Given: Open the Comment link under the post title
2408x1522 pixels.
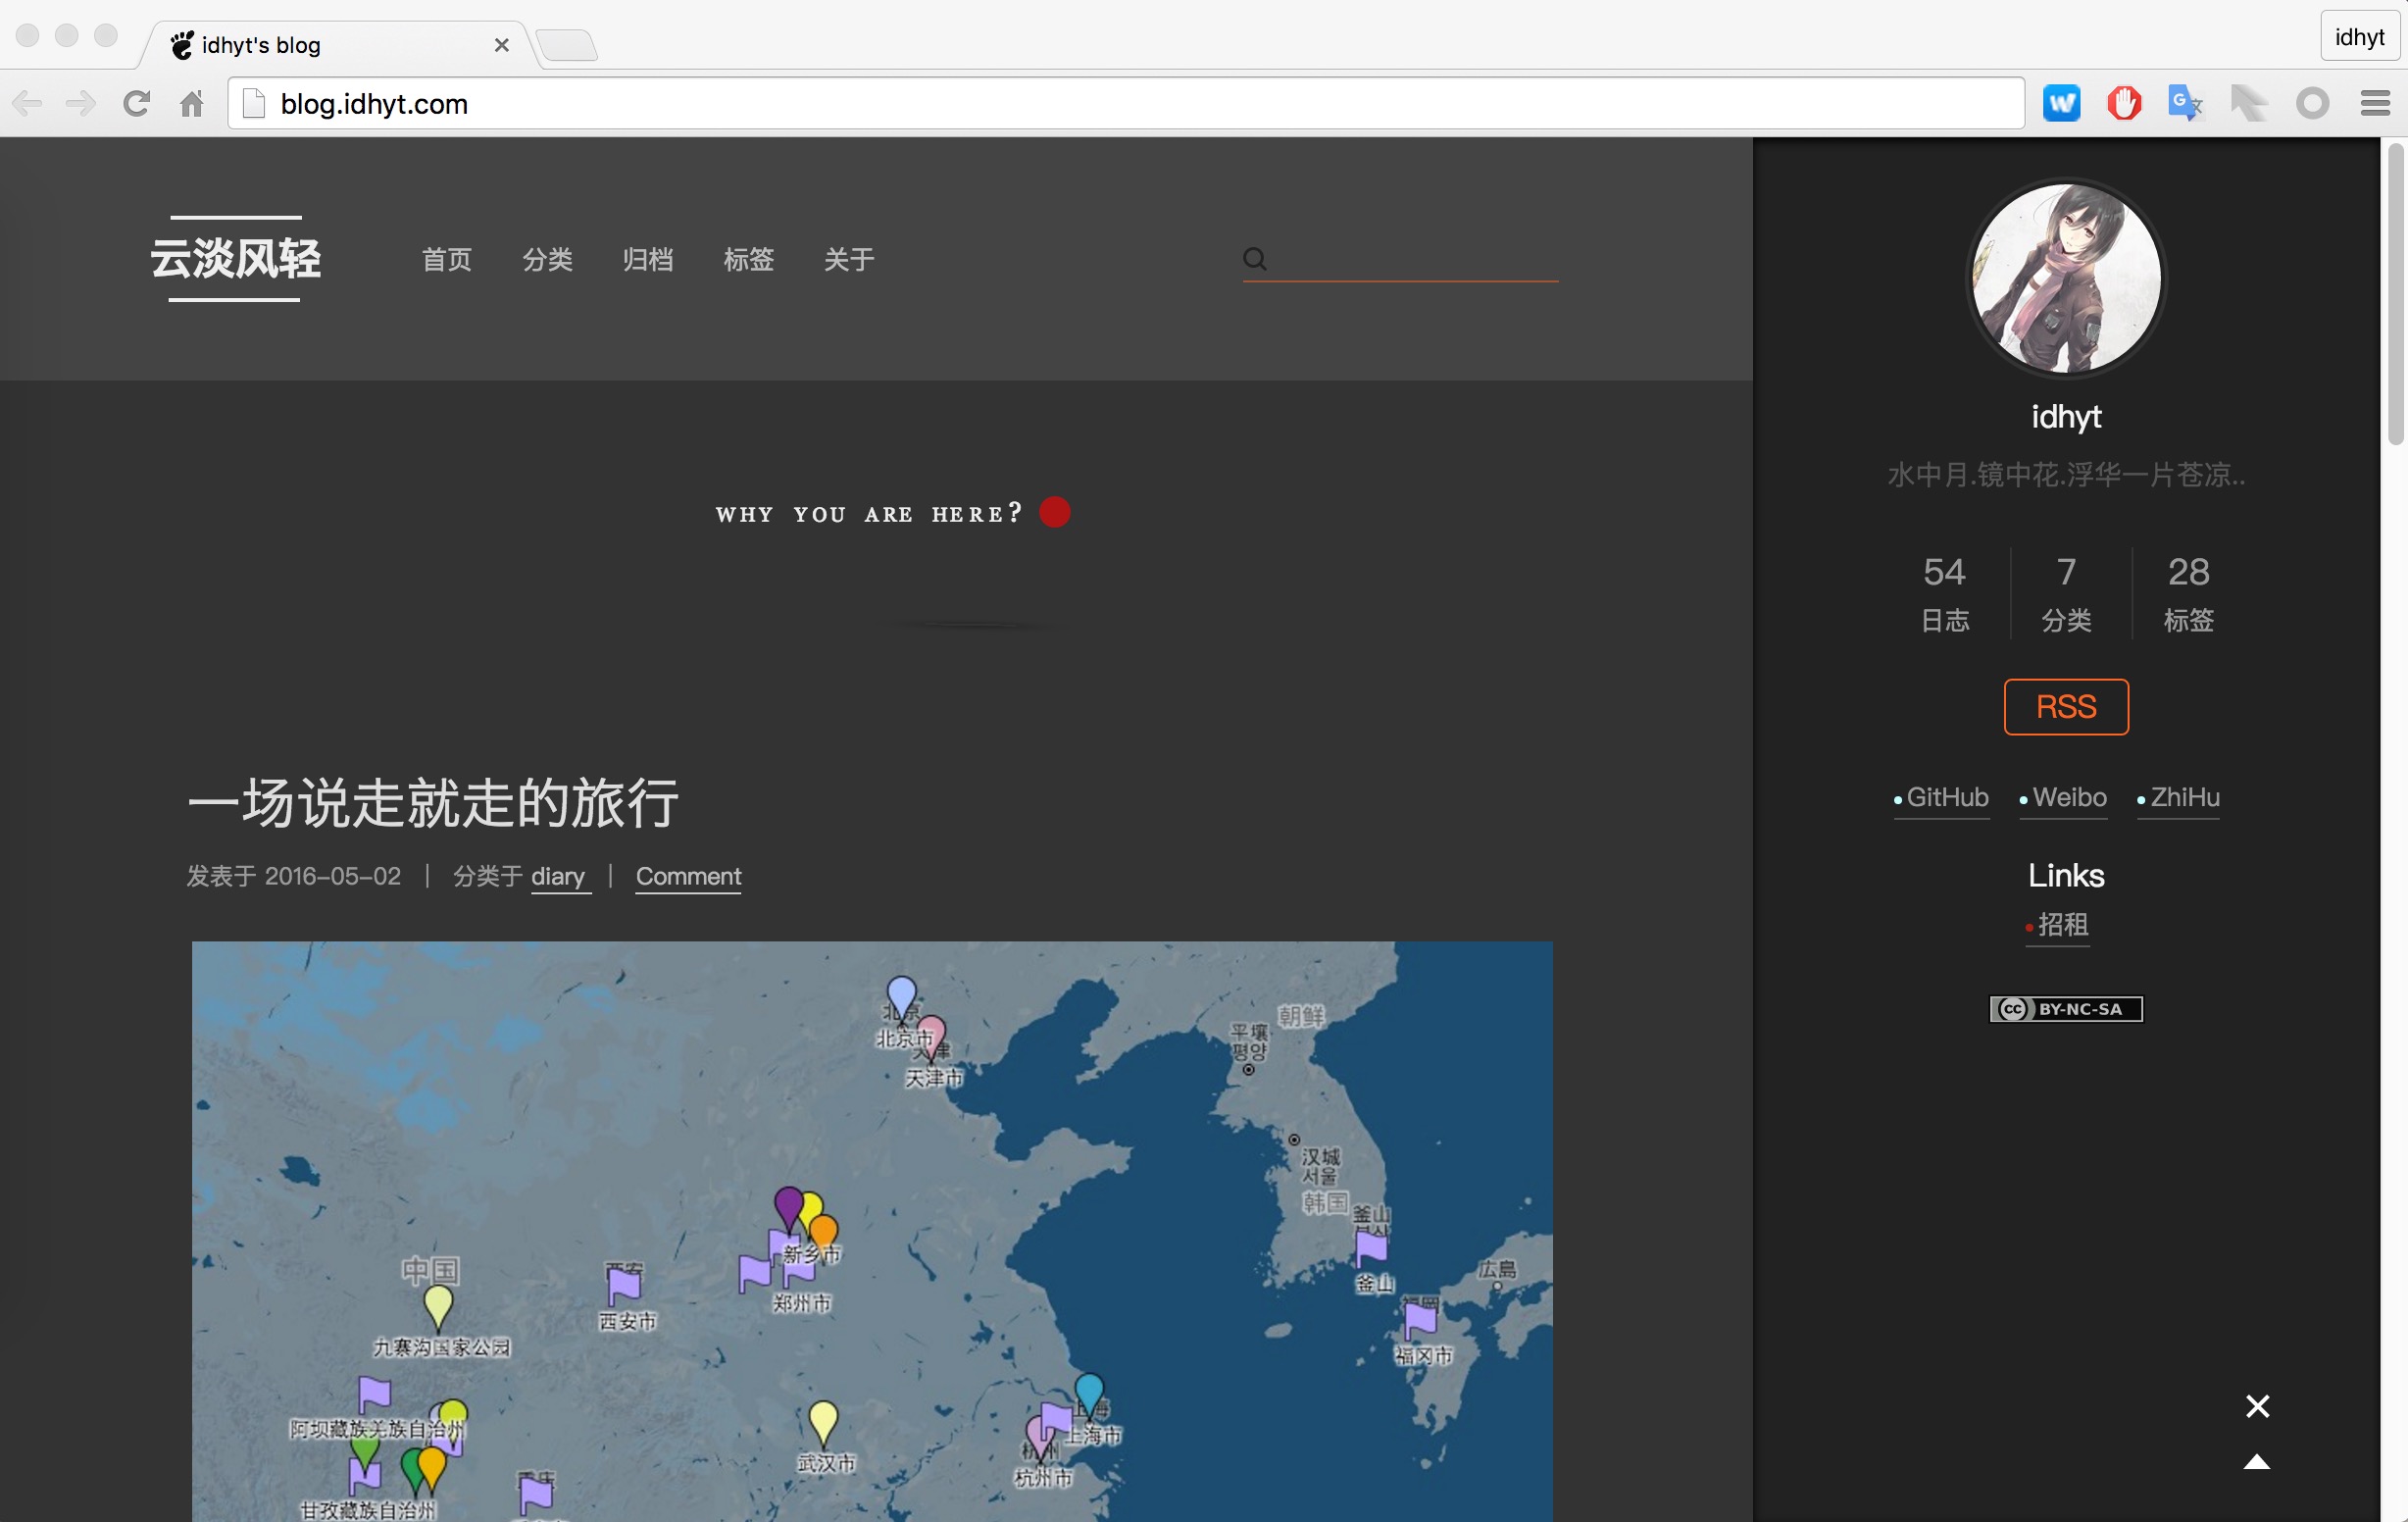Looking at the screenshot, I should [x=688, y=876].
